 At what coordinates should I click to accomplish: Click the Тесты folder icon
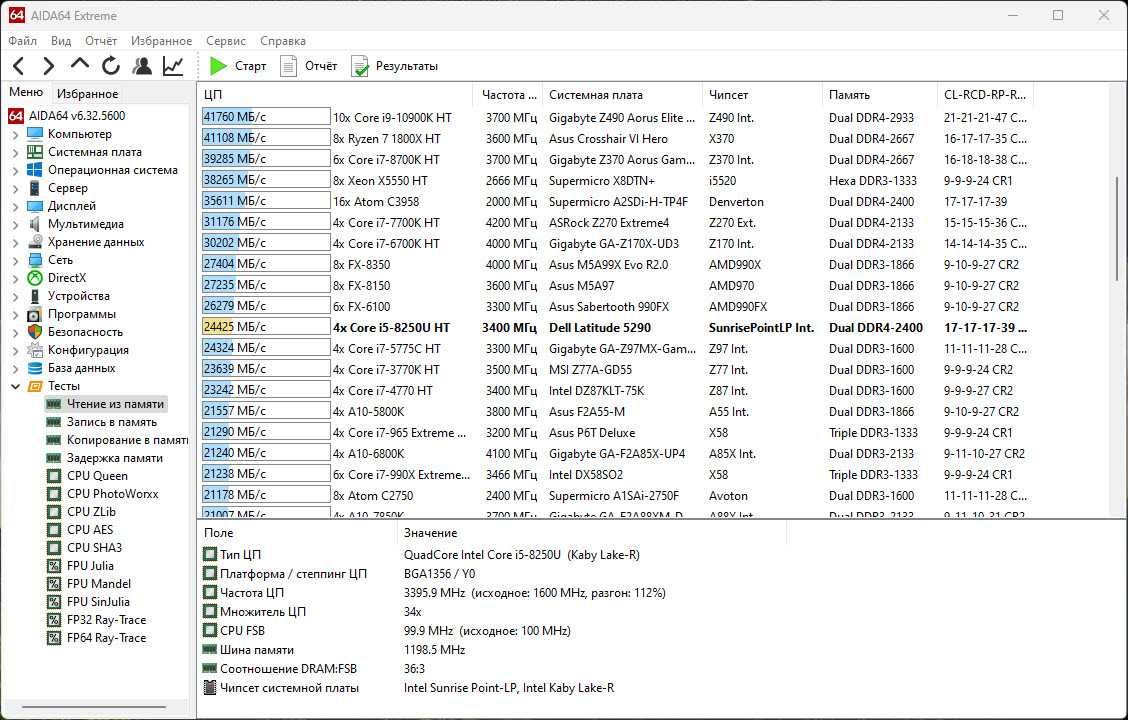tap(35, 386)
